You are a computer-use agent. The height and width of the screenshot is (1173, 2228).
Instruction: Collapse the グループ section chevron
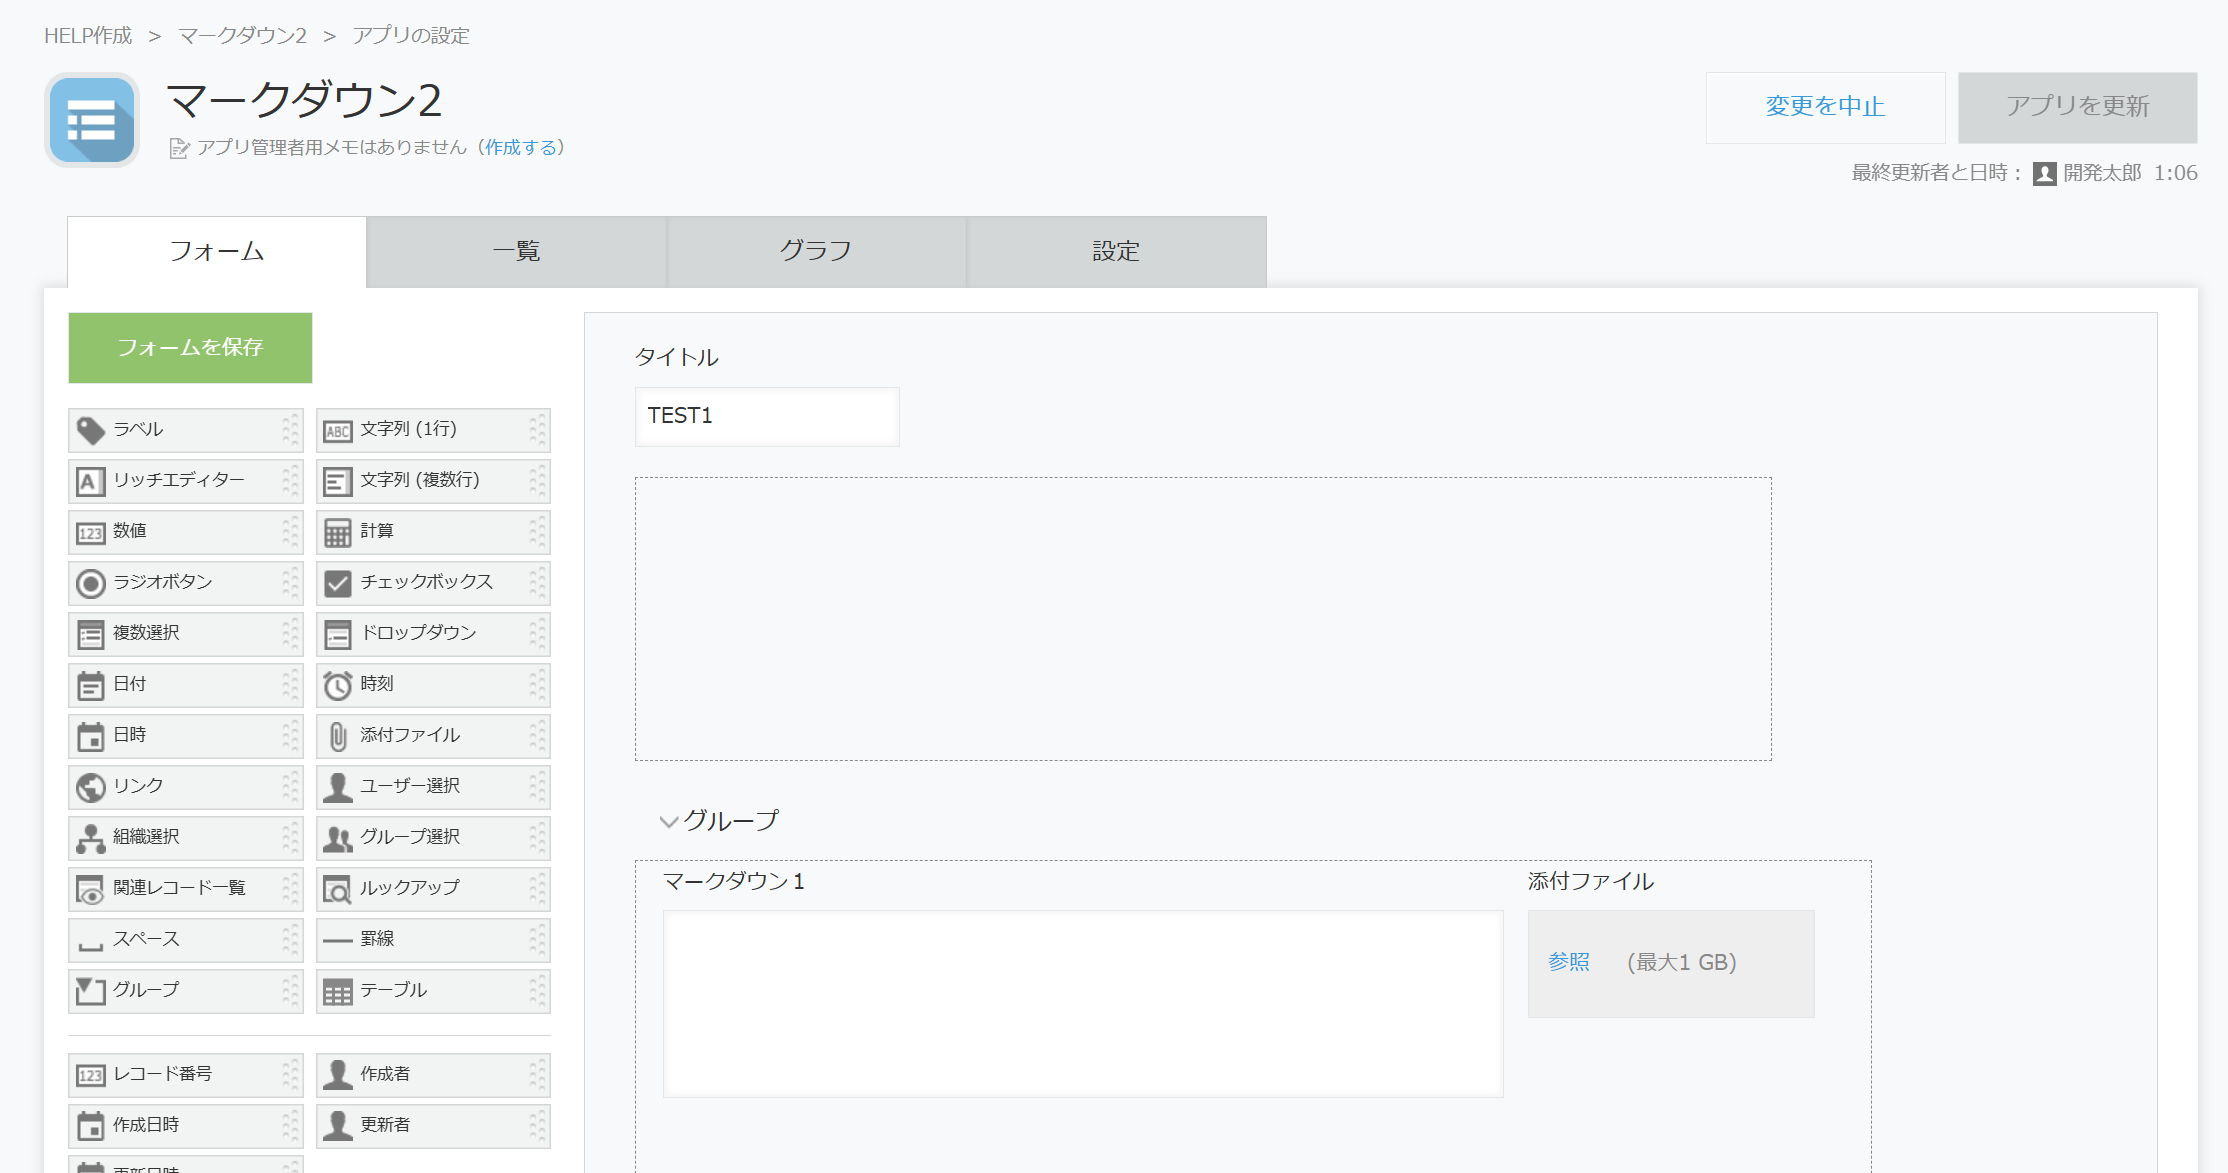coord(668,822)
